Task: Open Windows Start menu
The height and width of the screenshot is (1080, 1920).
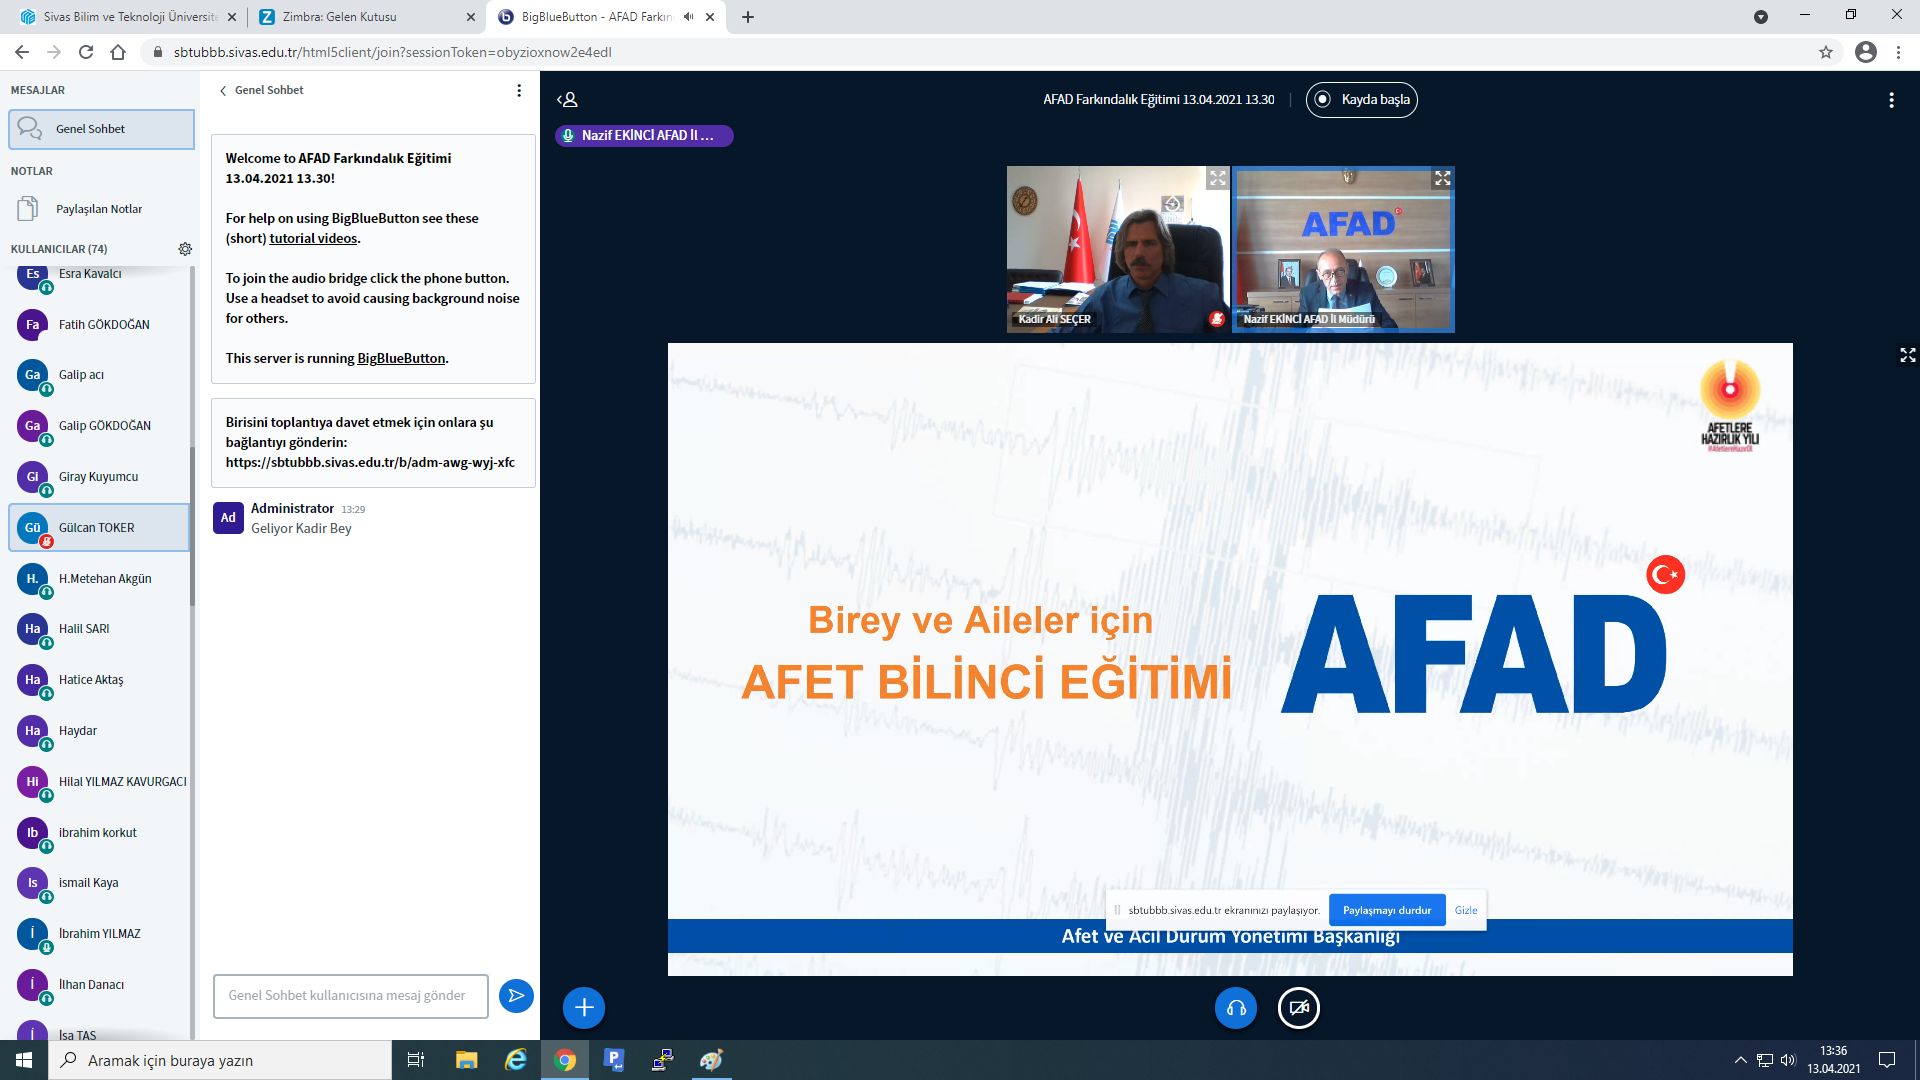Action: [x=24, y=1060]
